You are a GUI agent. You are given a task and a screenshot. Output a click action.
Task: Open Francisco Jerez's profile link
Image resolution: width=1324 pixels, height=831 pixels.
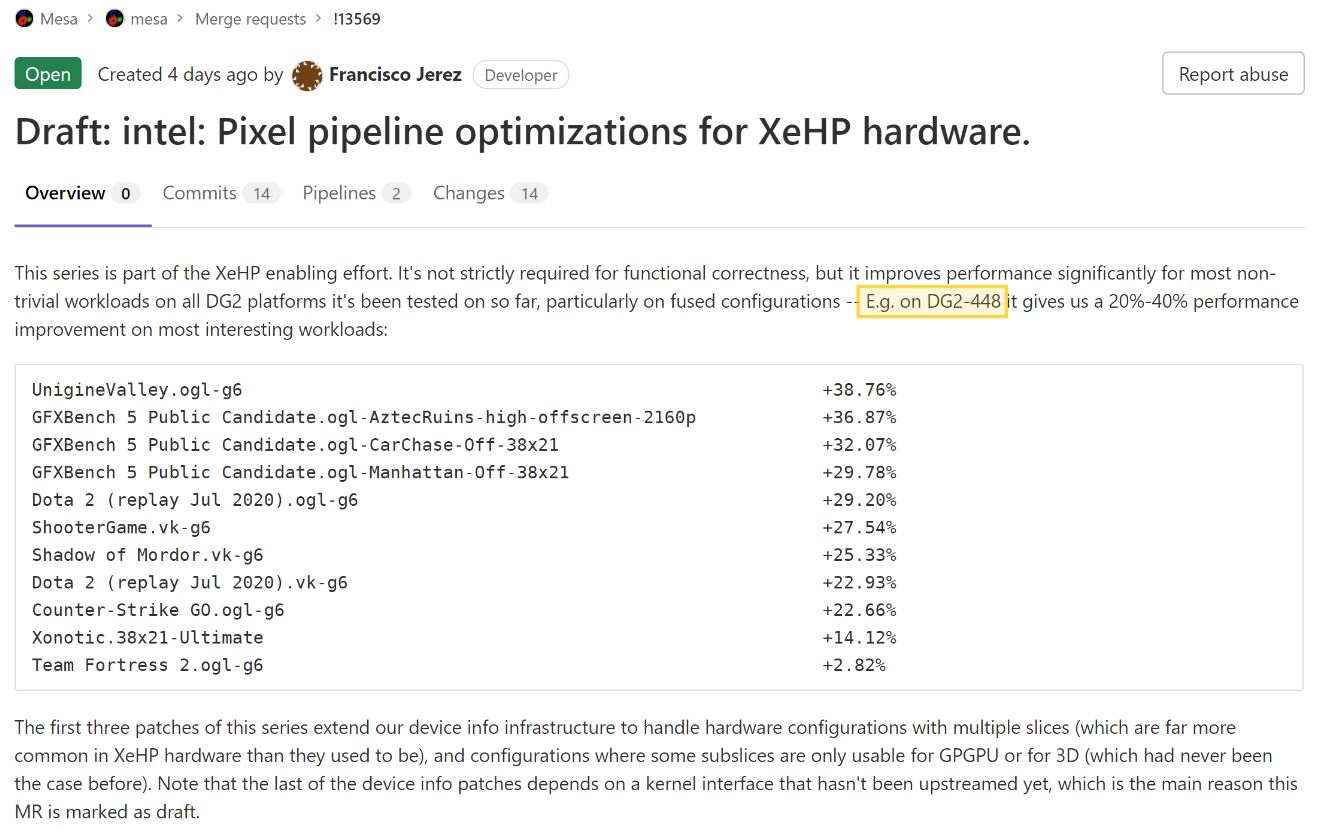coord(395,75)
